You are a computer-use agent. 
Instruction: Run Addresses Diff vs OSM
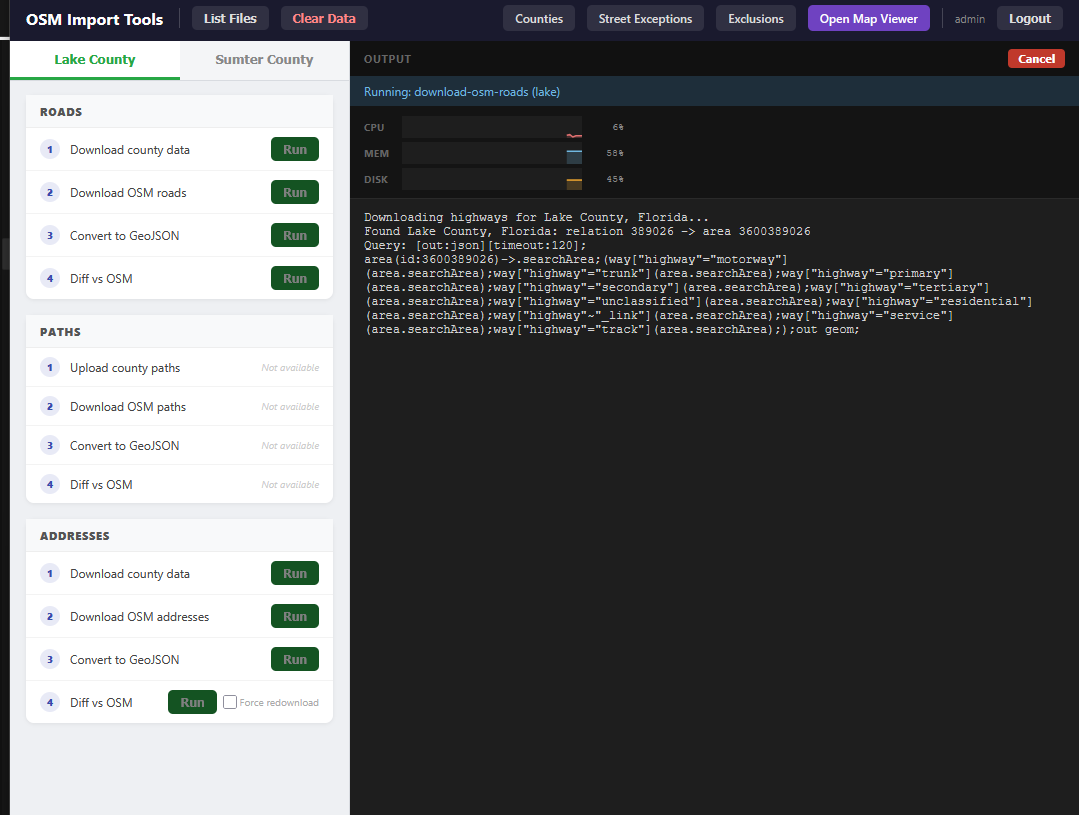pyautogui.click(x=192, y=702)
